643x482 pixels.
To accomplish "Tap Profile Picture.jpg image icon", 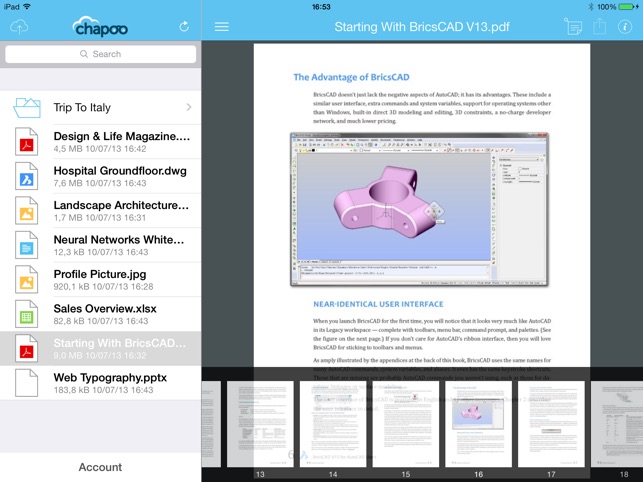I will [27, 279].
